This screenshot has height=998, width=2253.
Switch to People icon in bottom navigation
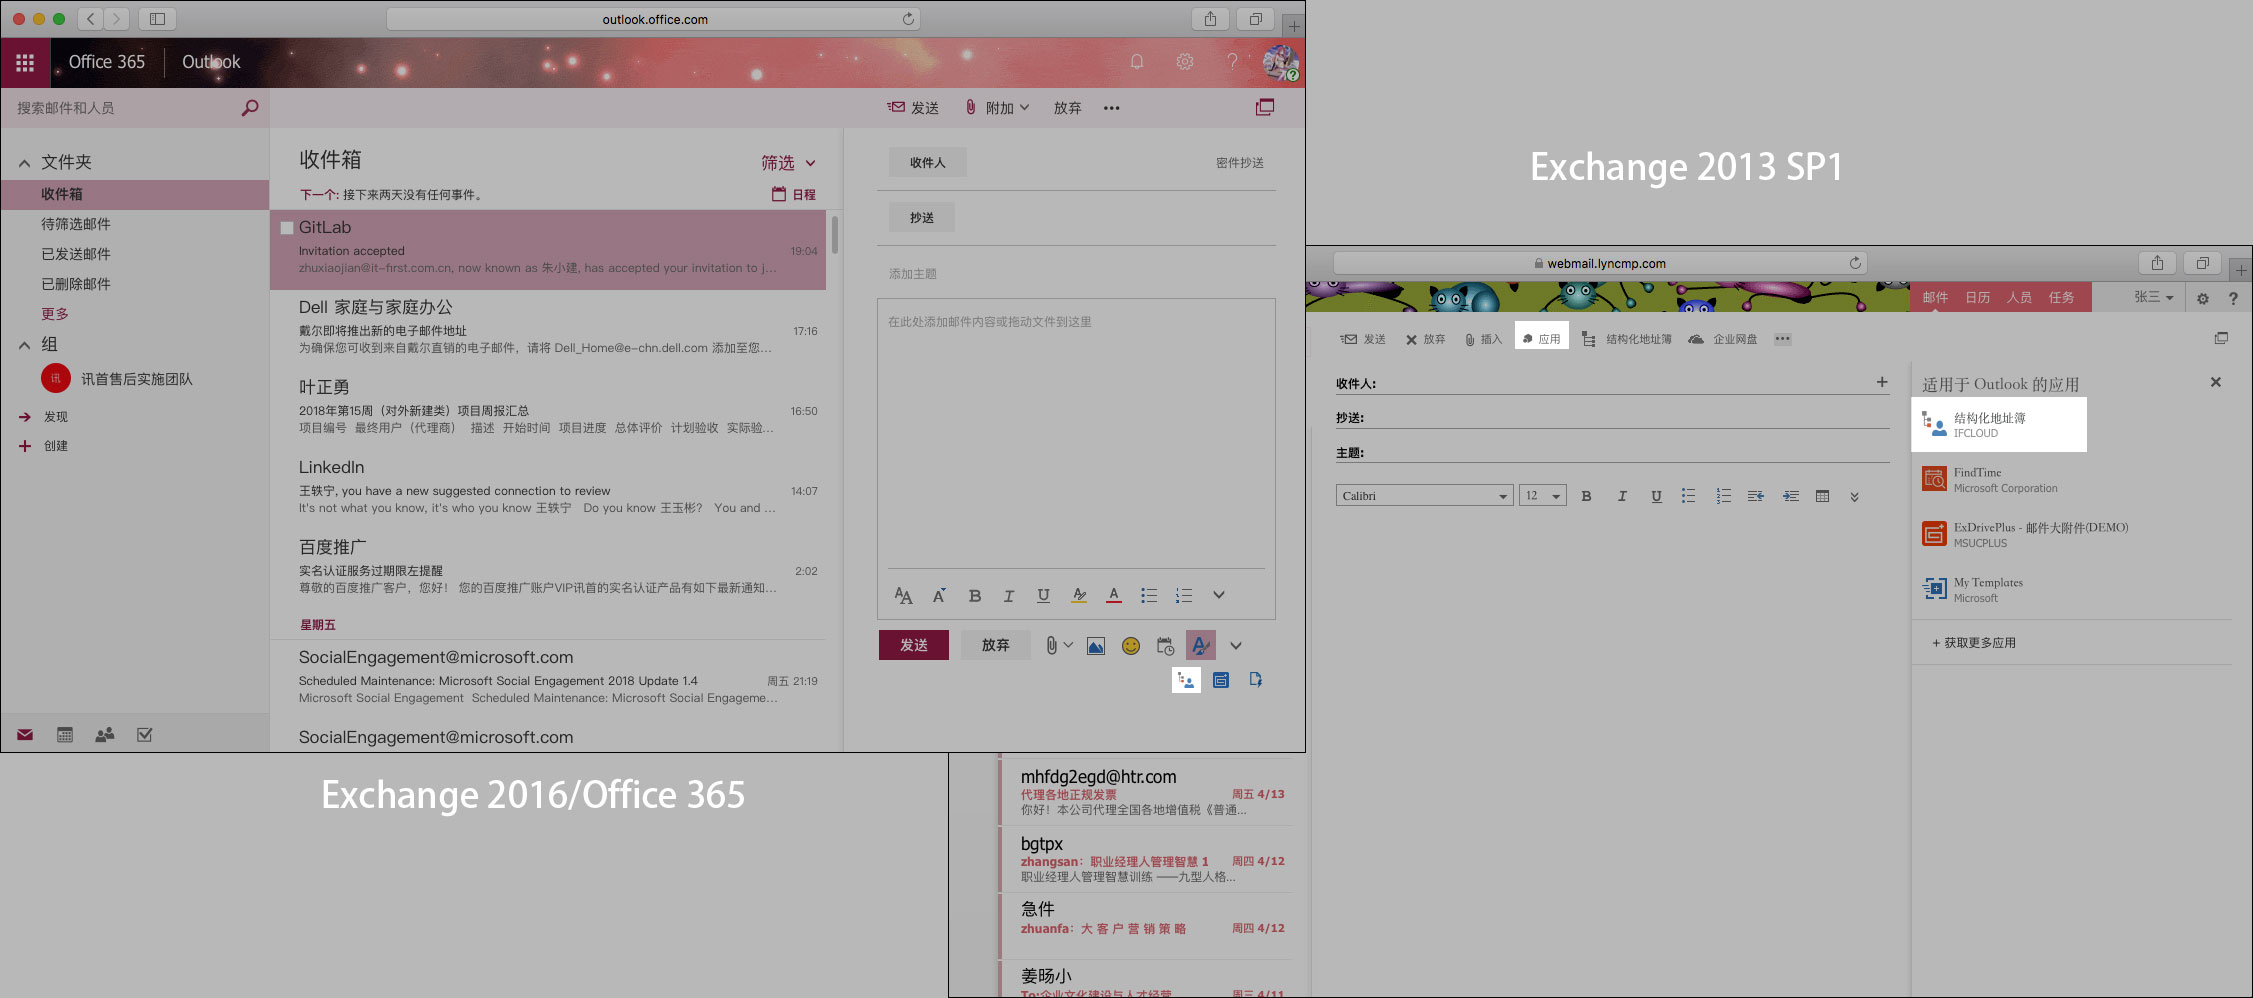pos(104,735)
